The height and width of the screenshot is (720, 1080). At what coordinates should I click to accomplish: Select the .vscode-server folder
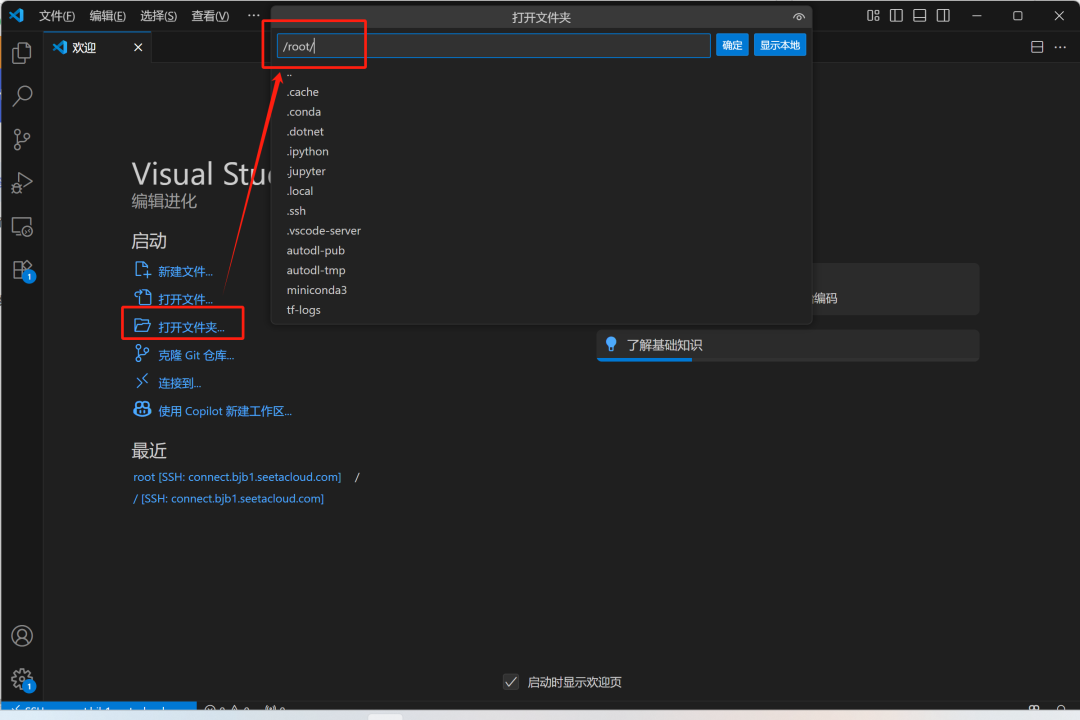[x=541, y=231]
